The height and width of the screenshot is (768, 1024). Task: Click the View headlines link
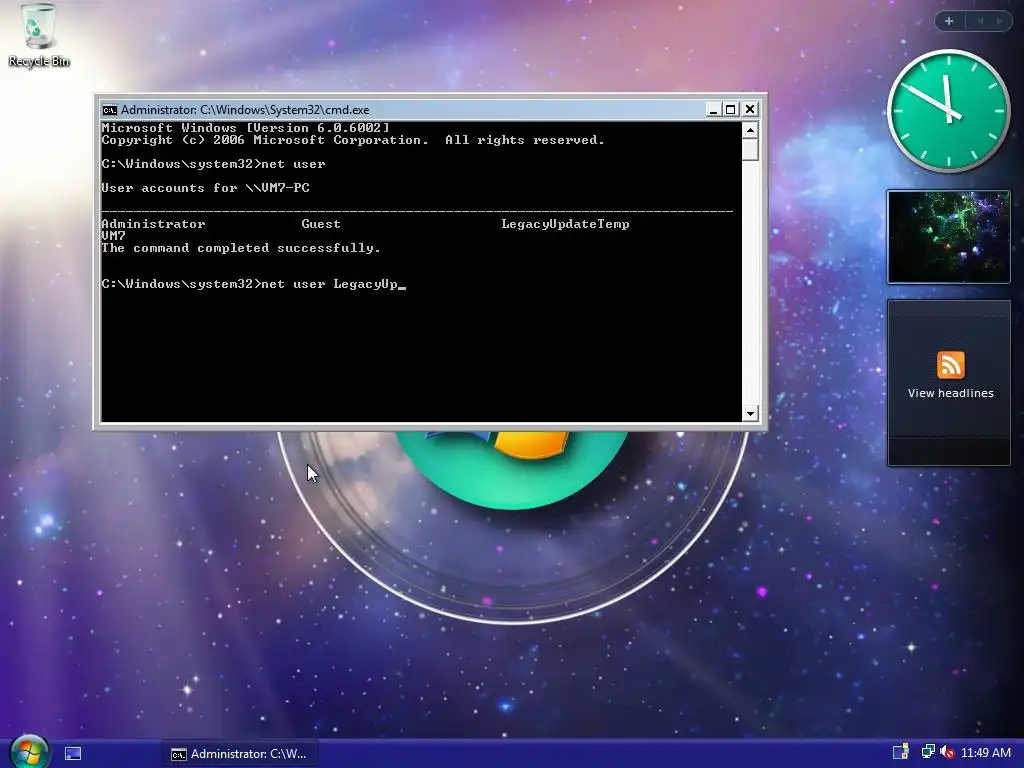click(950, 393)
